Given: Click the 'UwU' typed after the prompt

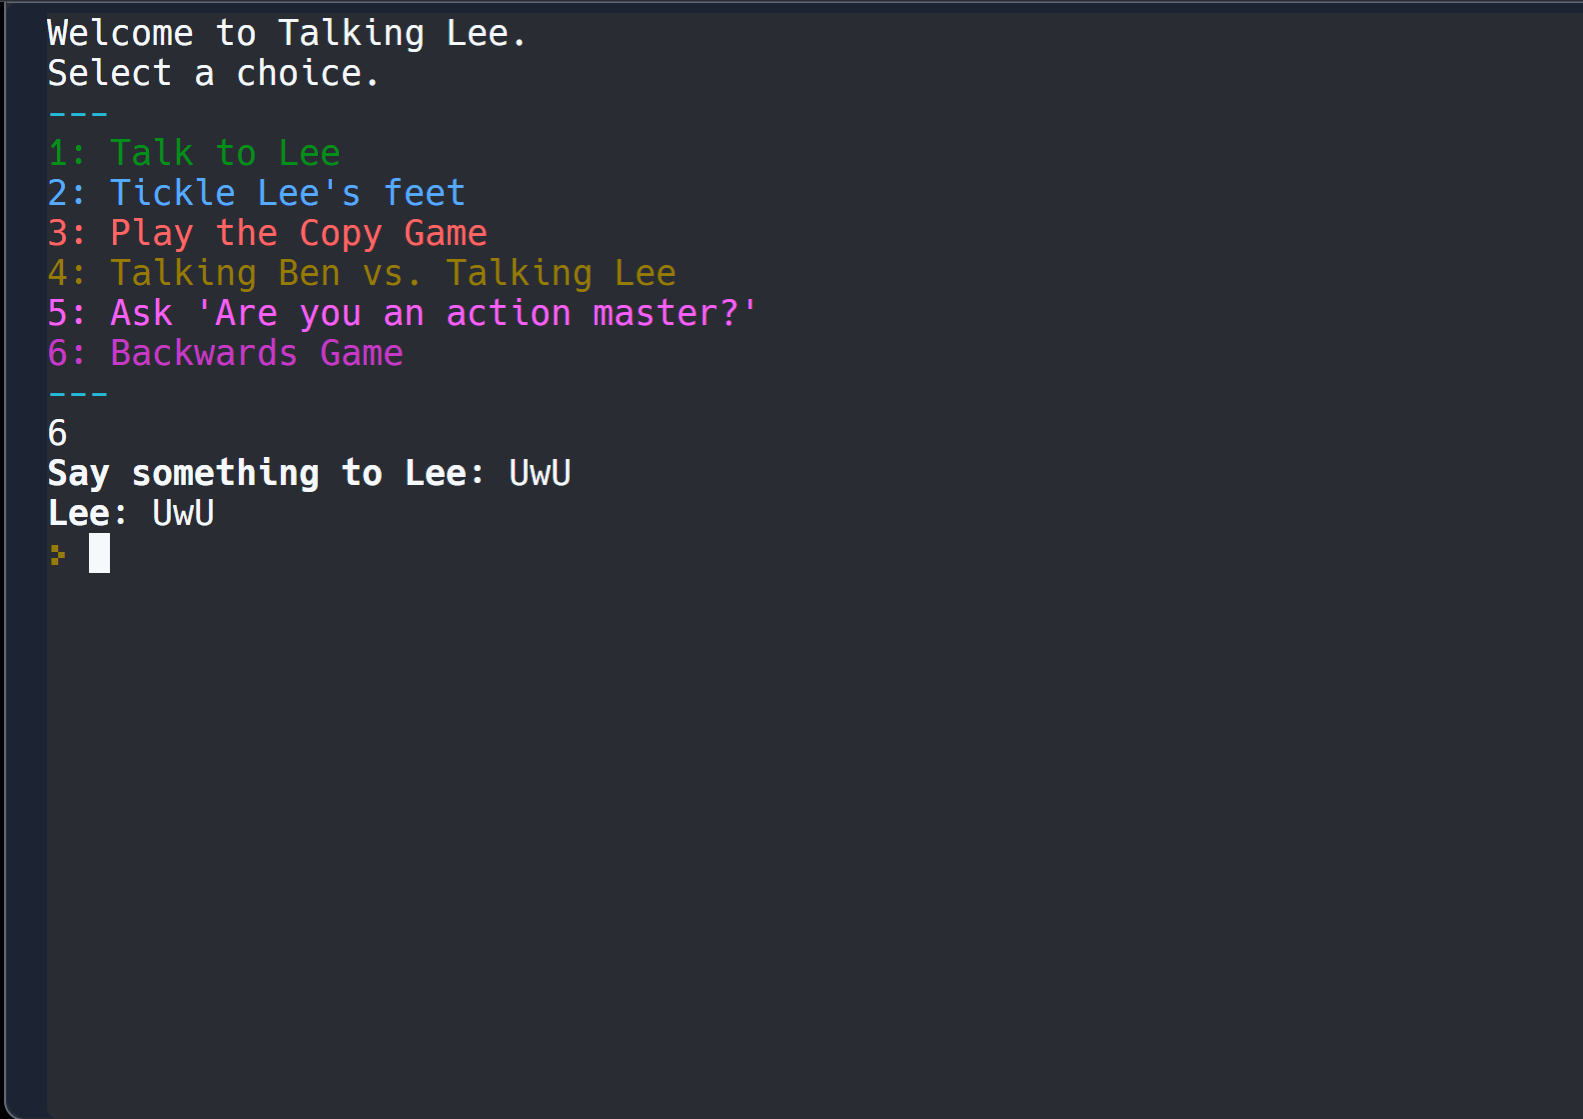Looking at the screenshot, I should [x=540, y=473].
